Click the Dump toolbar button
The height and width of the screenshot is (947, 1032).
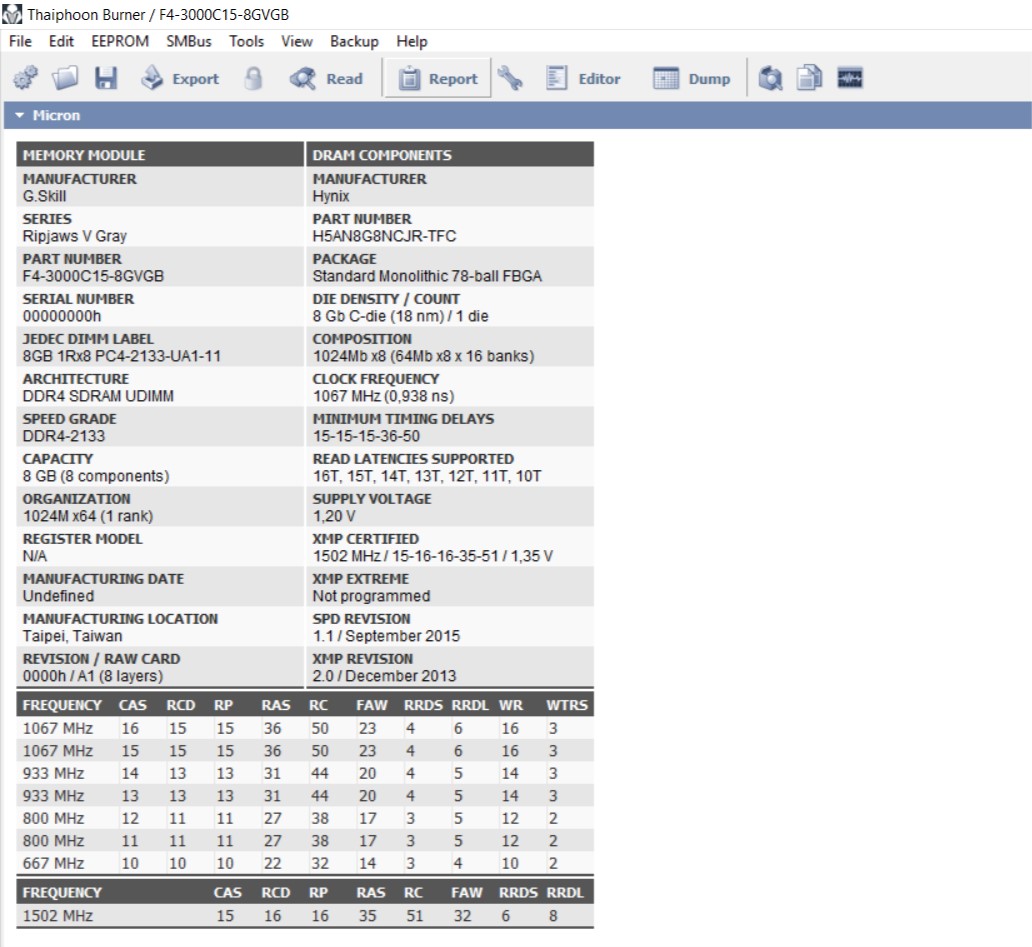[691, 78]
